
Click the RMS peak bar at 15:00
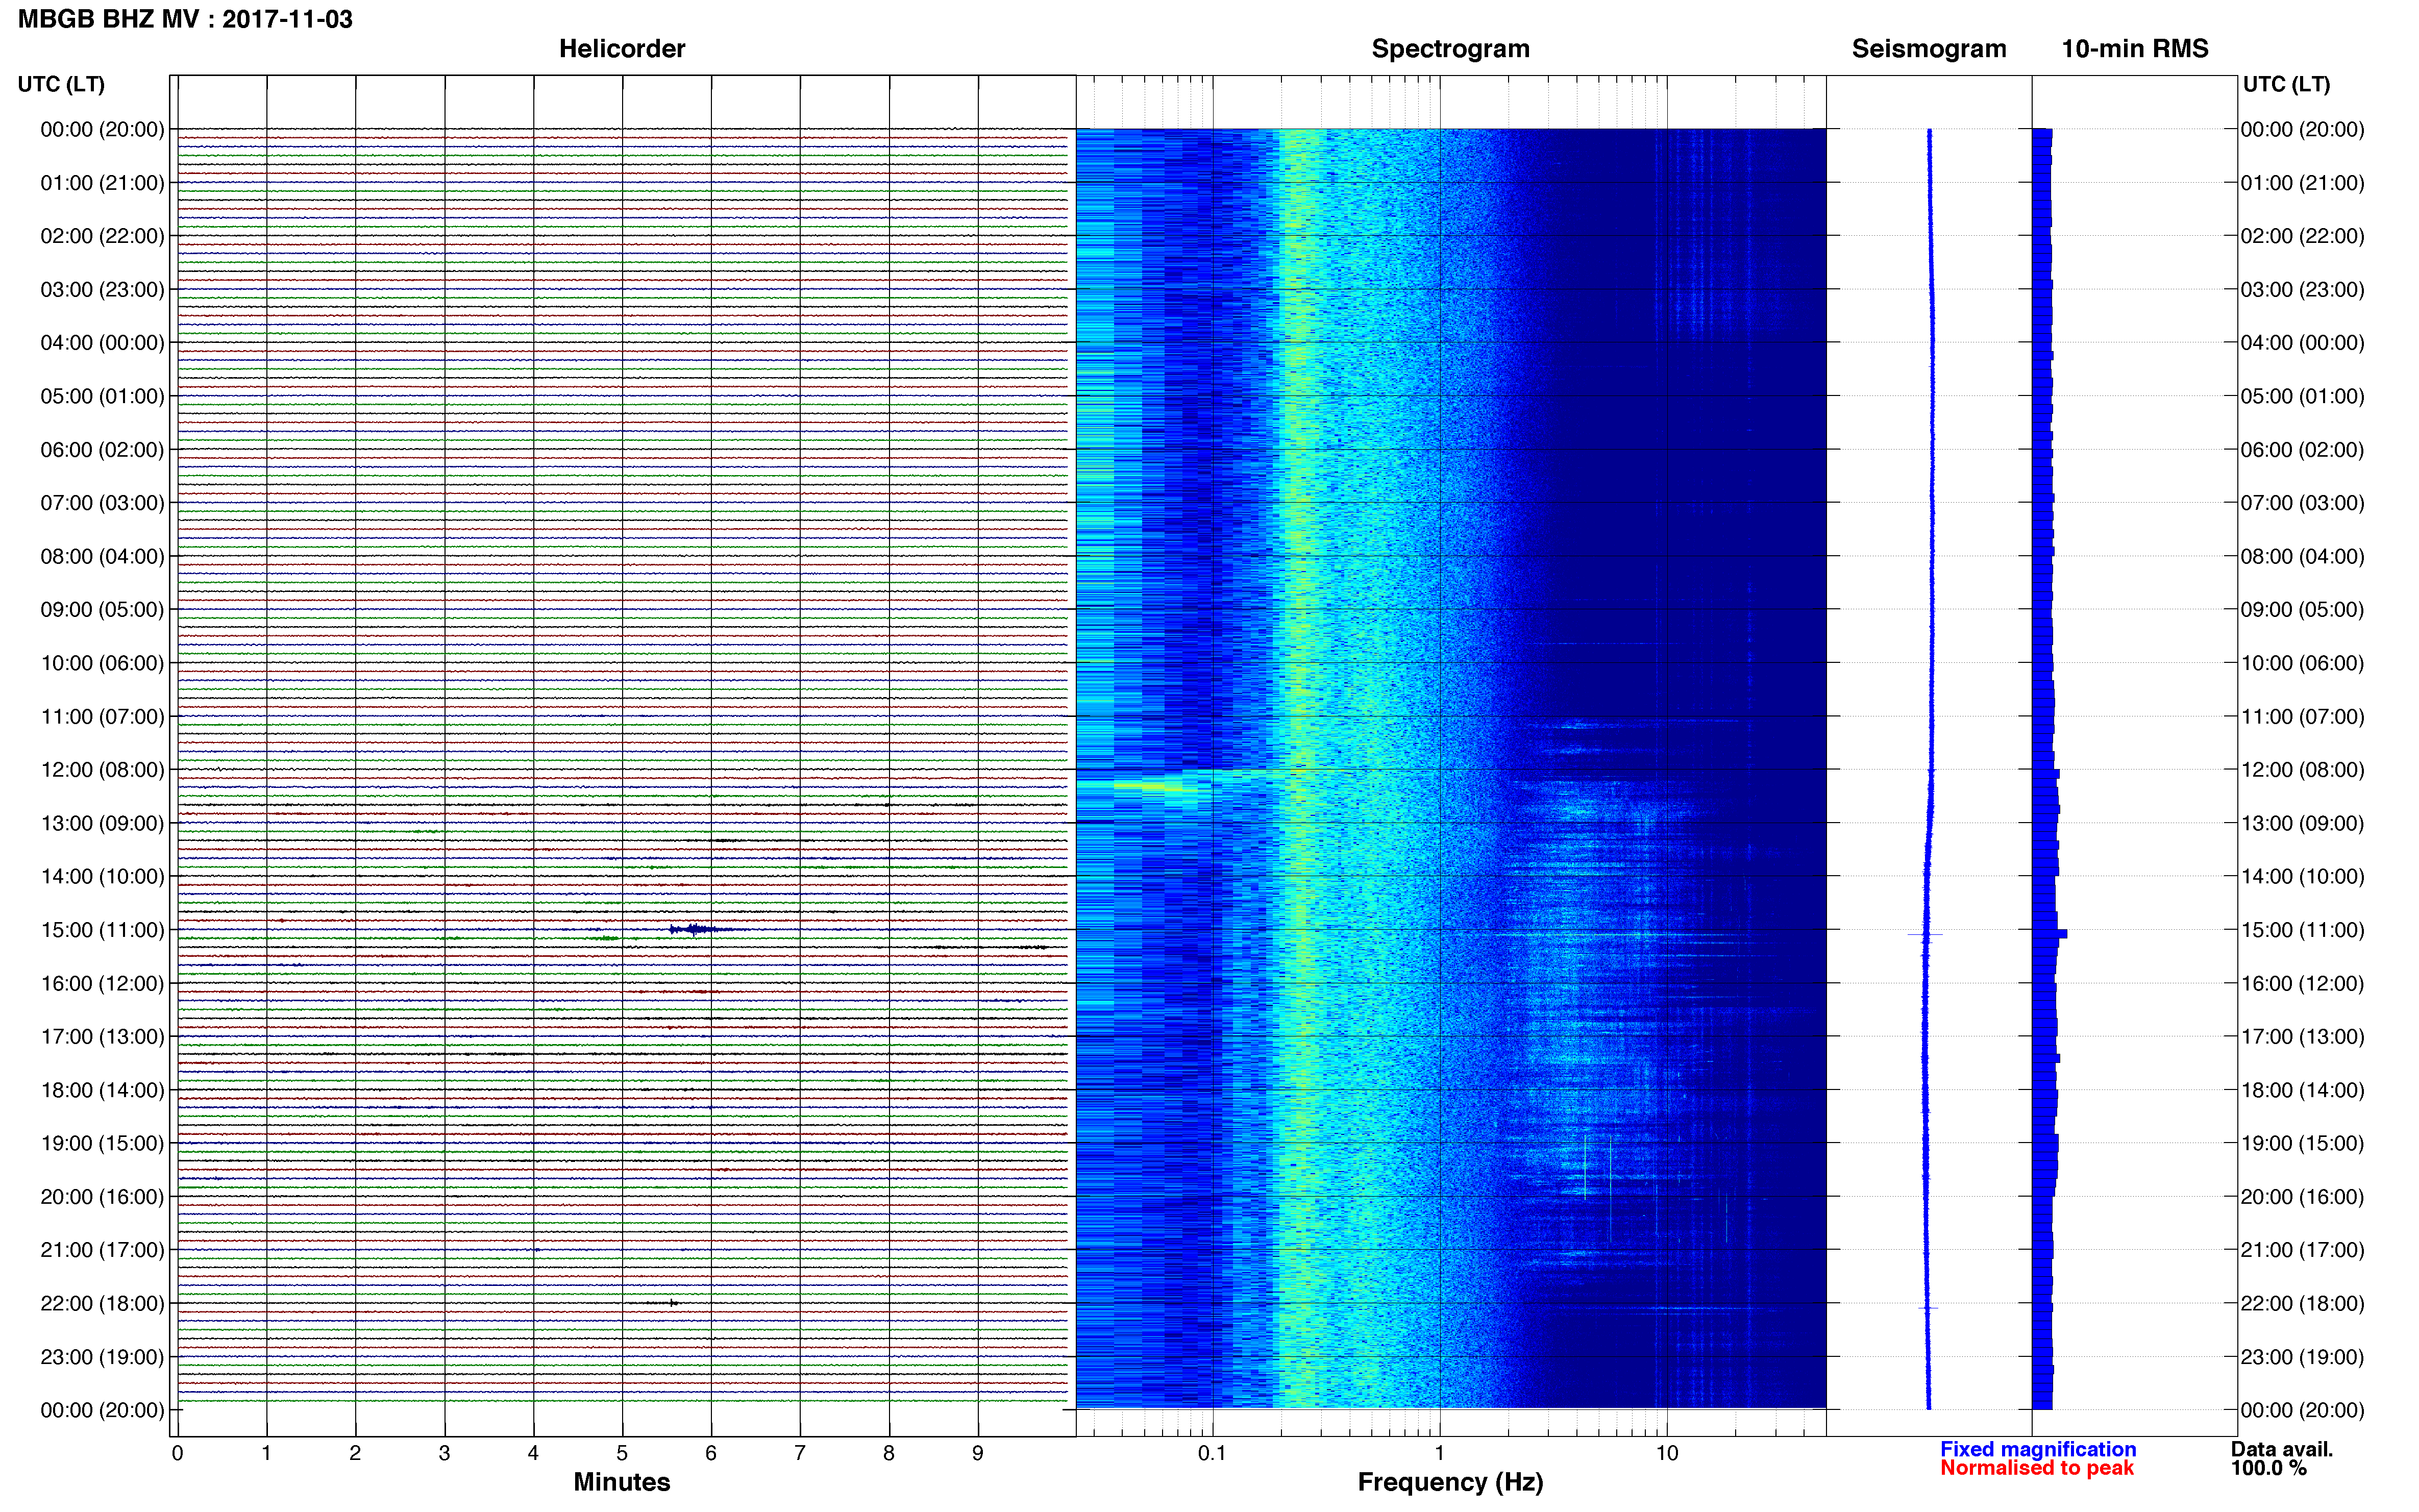pyautogui.click(x=2050, y=933)
